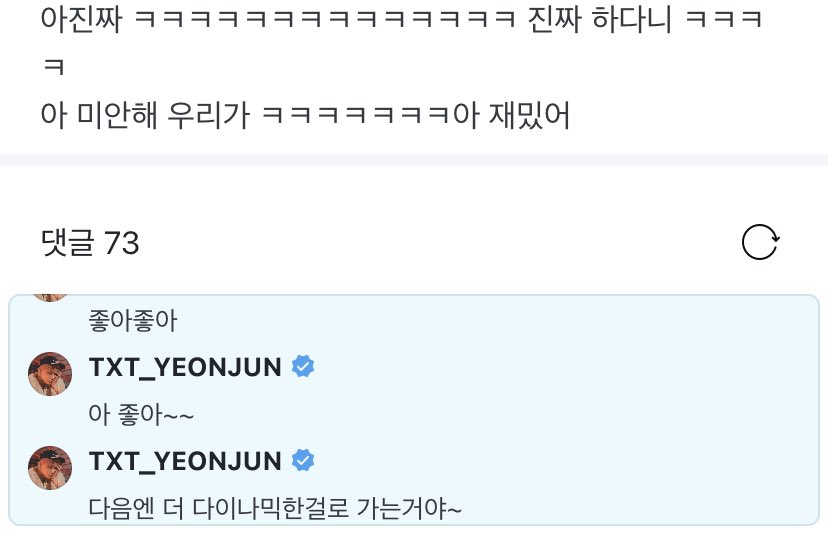Tap the post line "아 미안해 우리가"
The height and width of the screenshot is (539, 828).
point(305,115)
